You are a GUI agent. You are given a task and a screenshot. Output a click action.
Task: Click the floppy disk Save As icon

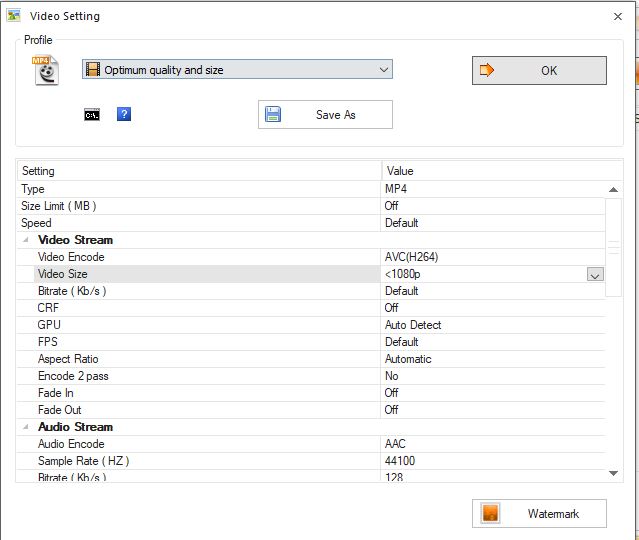tap(273, 115)
